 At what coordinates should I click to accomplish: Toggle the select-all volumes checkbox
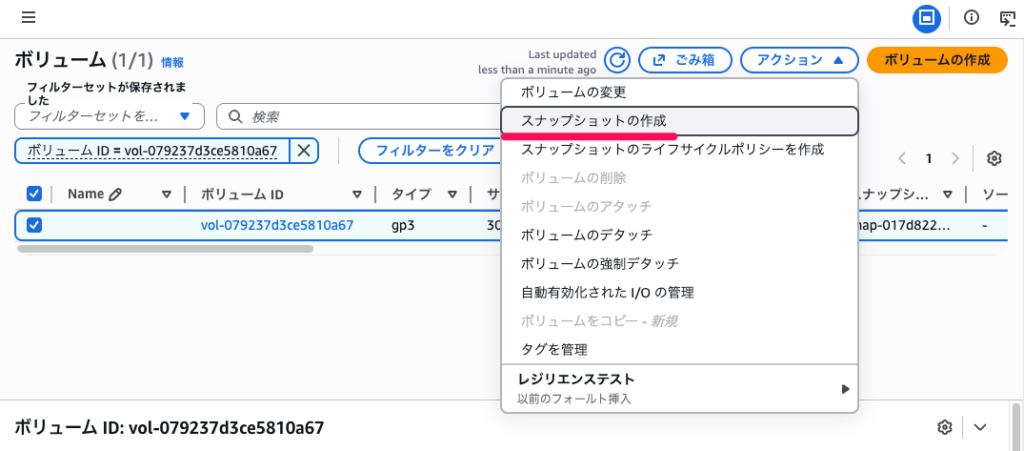click(x=34, y=194)
